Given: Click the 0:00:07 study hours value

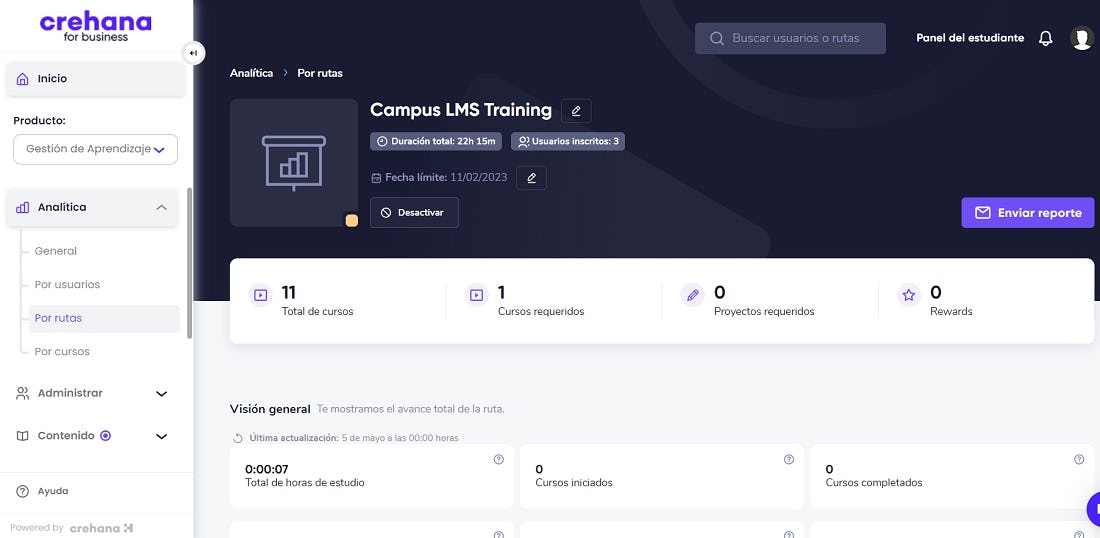Looking at the screenshot, I should point(267,469).
